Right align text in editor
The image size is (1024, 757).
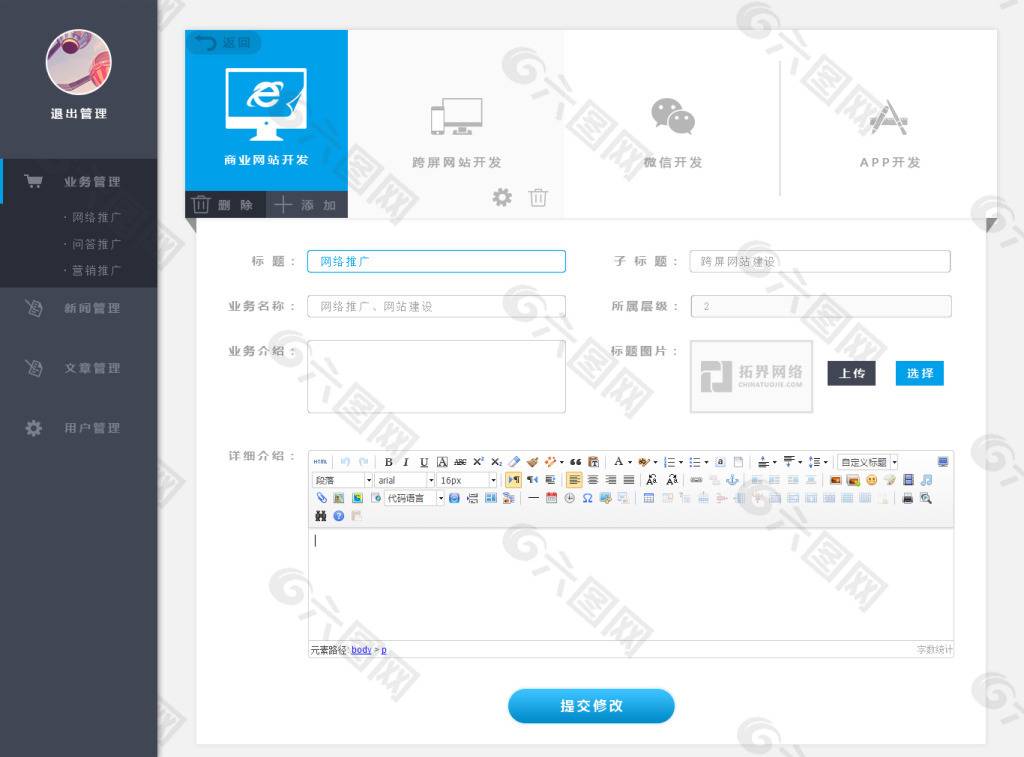point(610,480)
